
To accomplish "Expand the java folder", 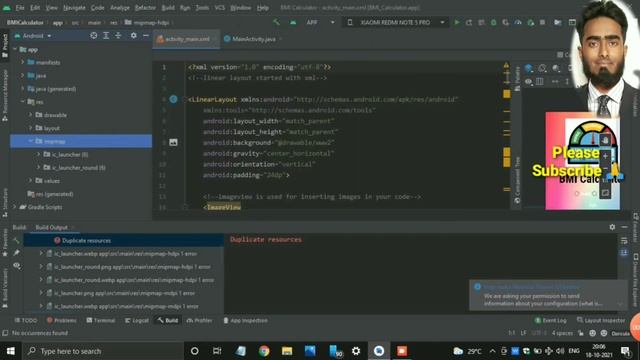I will click(22, 76).
